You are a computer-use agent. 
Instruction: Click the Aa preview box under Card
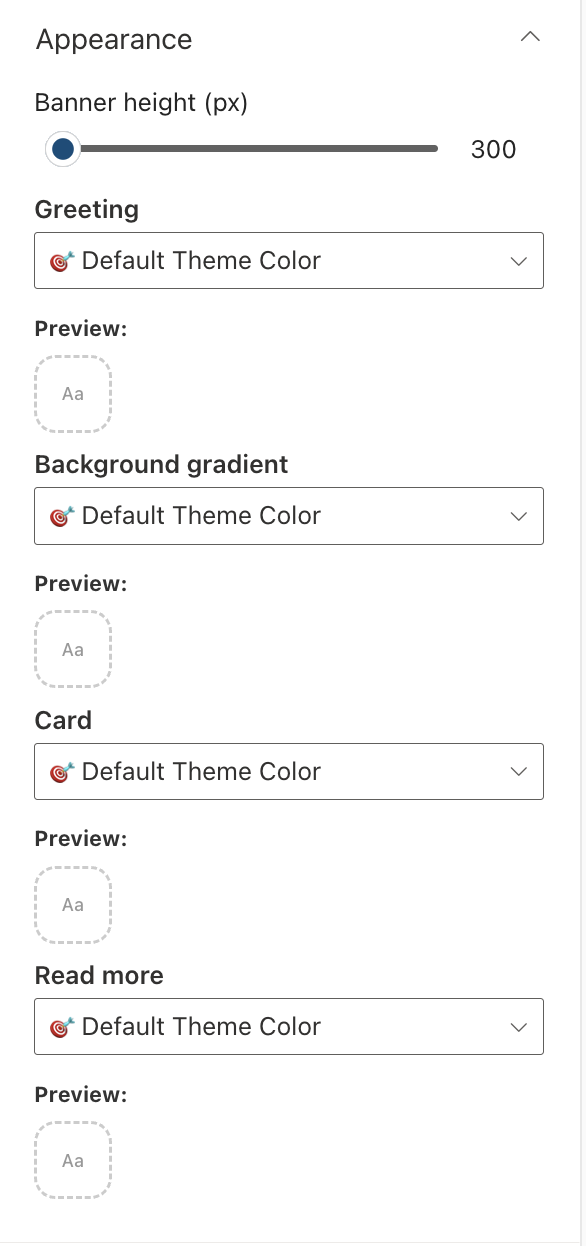[x=72, y=904]
